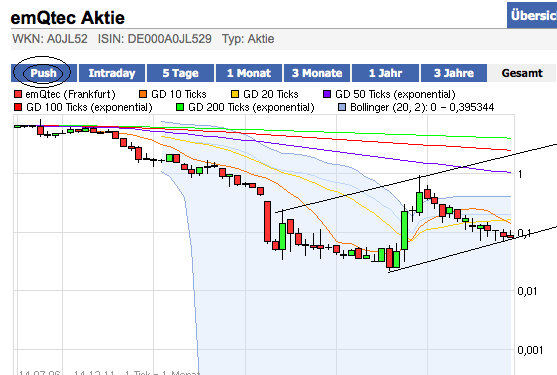Click the purple GD 50 Ticks swatch

click(x=327, y=94)
